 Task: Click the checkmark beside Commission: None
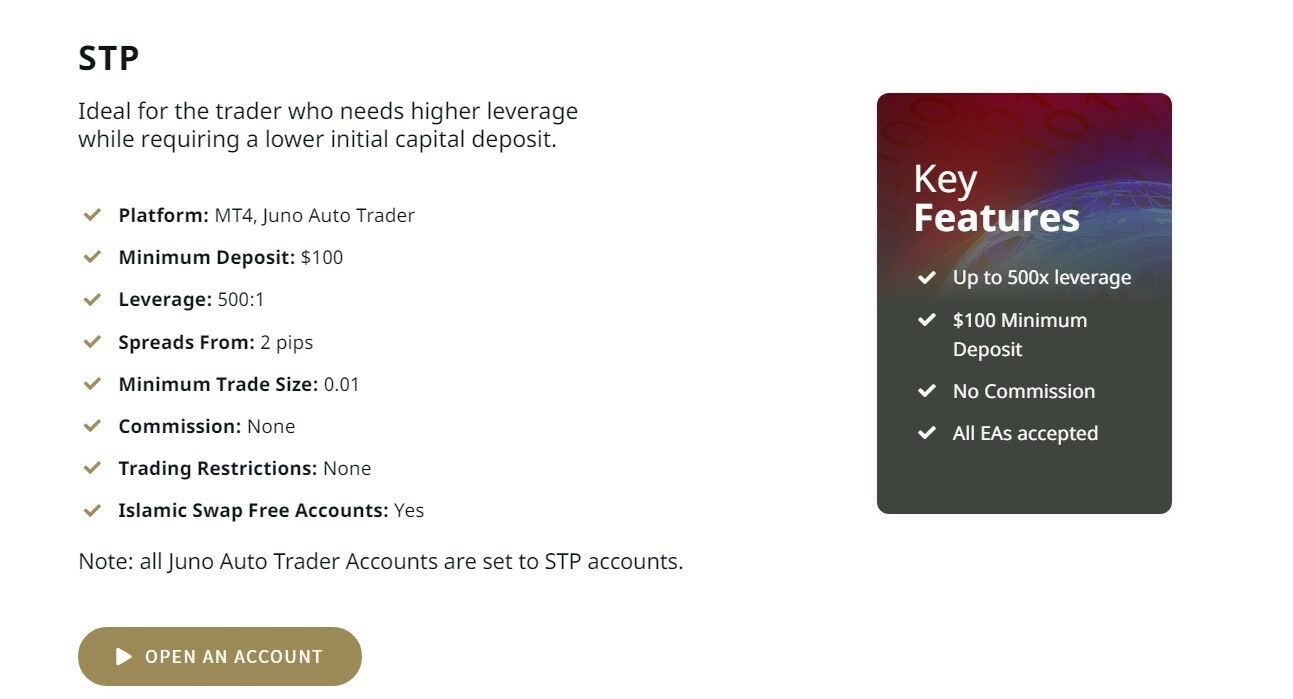(x=92, y=426)
